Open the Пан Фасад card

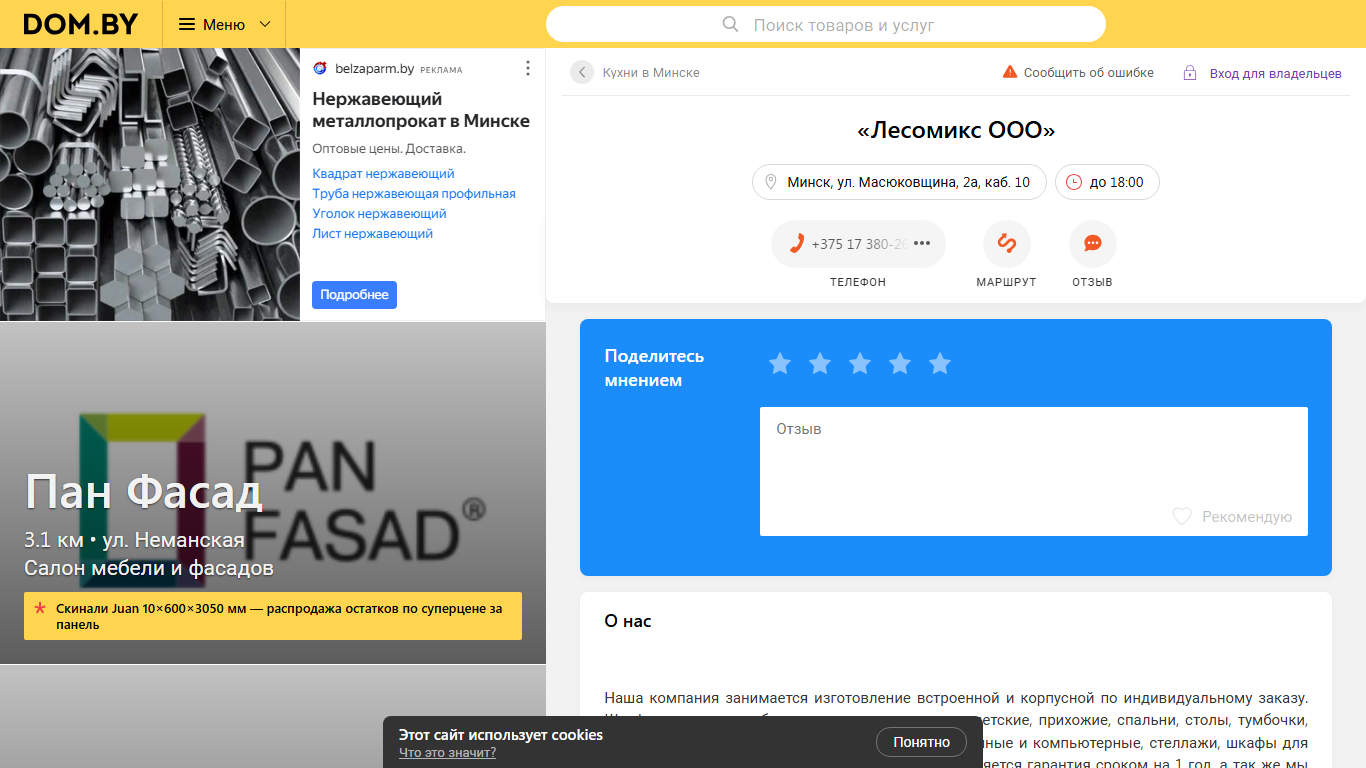pyautogui.click(x=273, y=493)
